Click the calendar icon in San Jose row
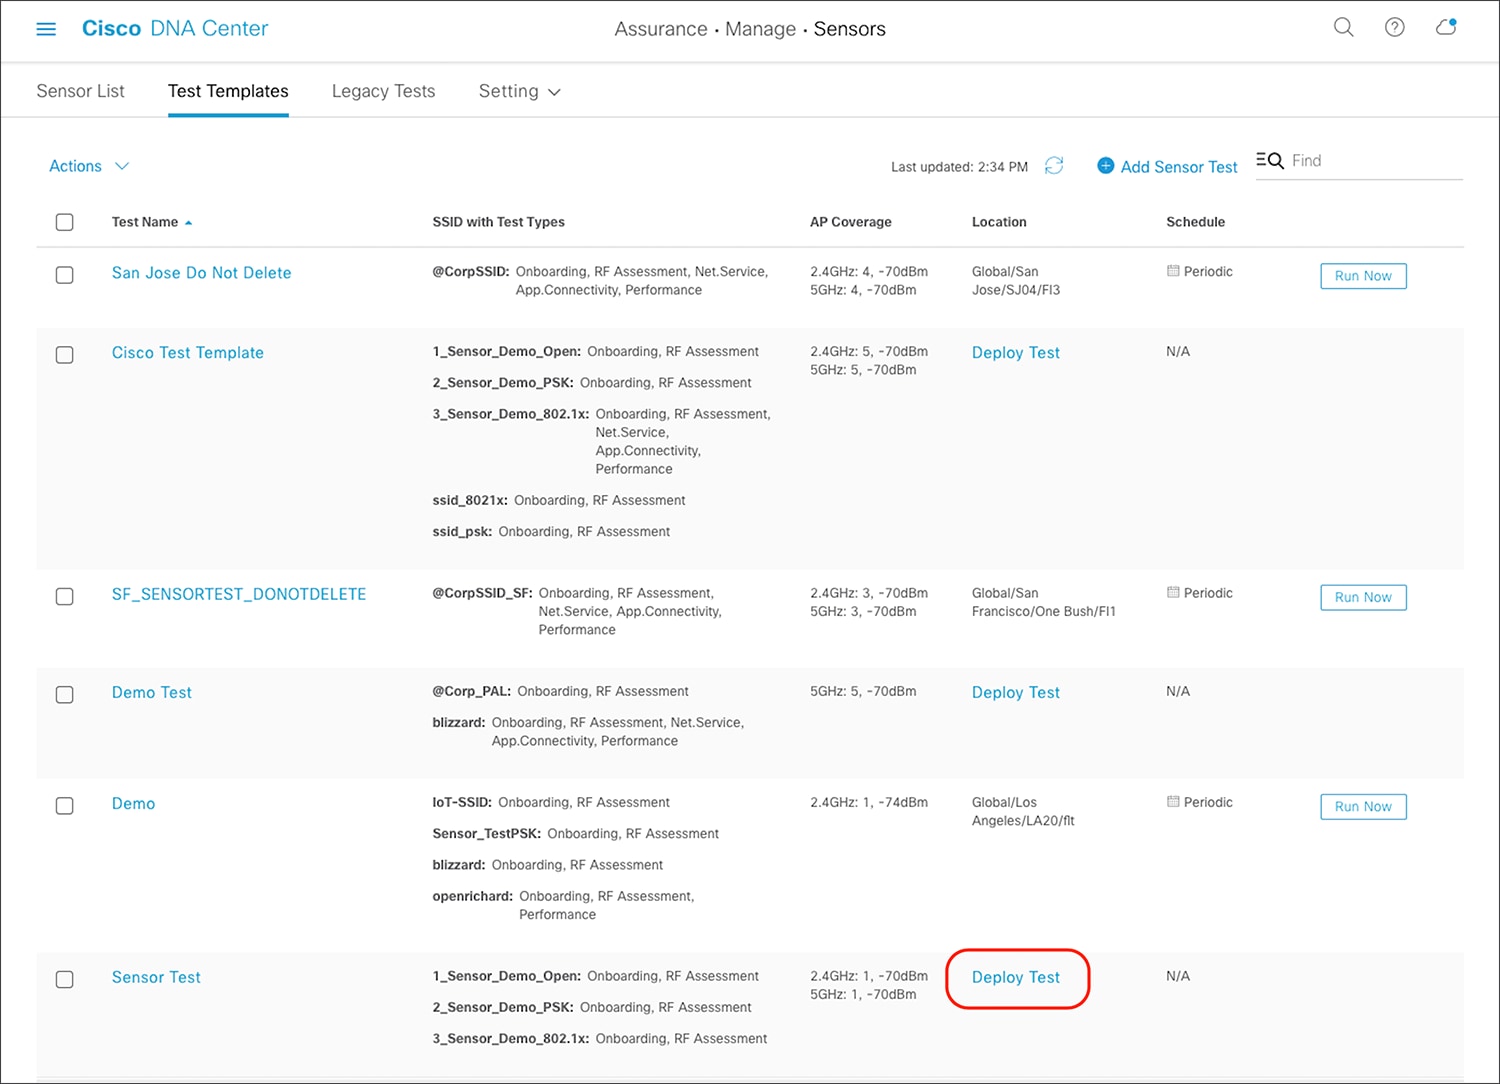The image size is (1500, 1084). tap(1173, 271)
